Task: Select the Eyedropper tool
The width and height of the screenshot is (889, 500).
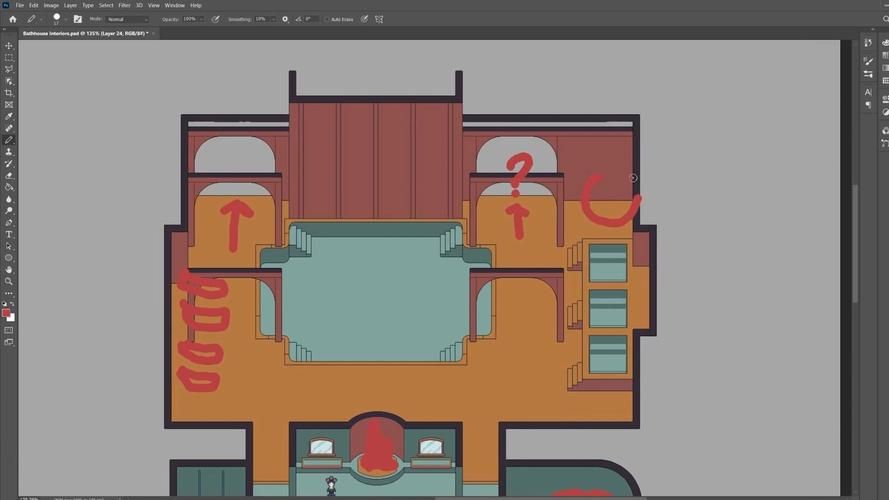Action: click(x=9, y=116)
